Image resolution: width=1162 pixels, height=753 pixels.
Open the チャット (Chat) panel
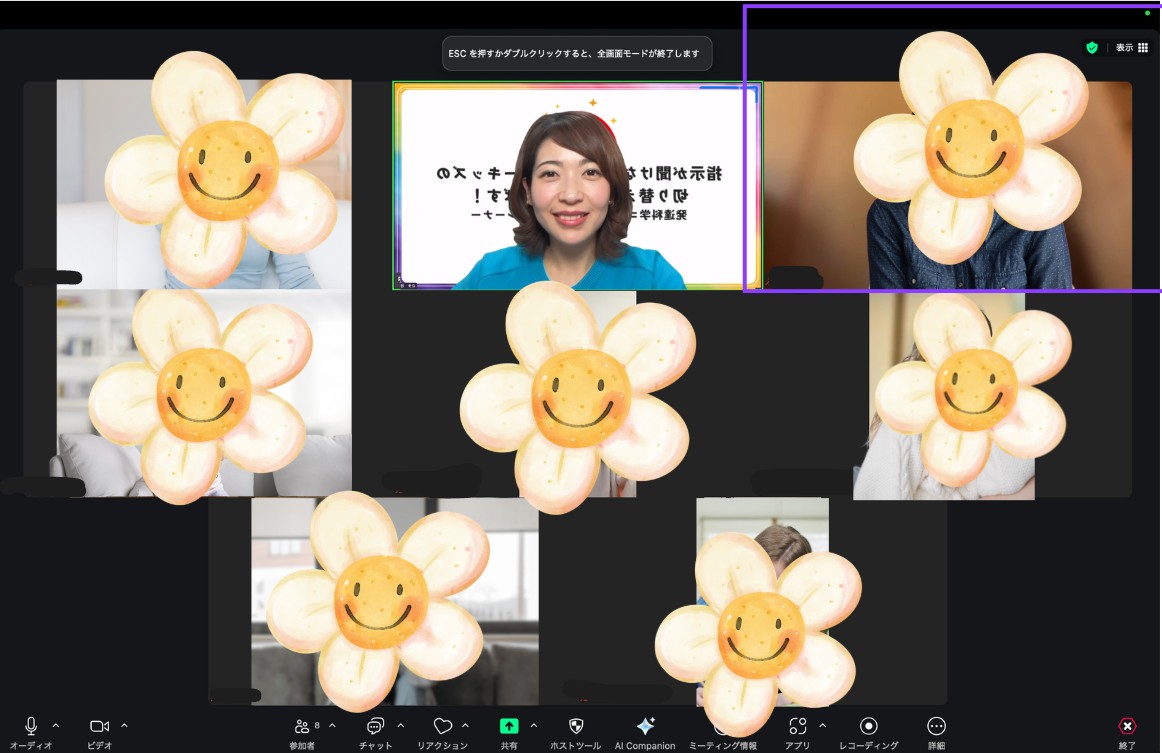tap(375, 727)
